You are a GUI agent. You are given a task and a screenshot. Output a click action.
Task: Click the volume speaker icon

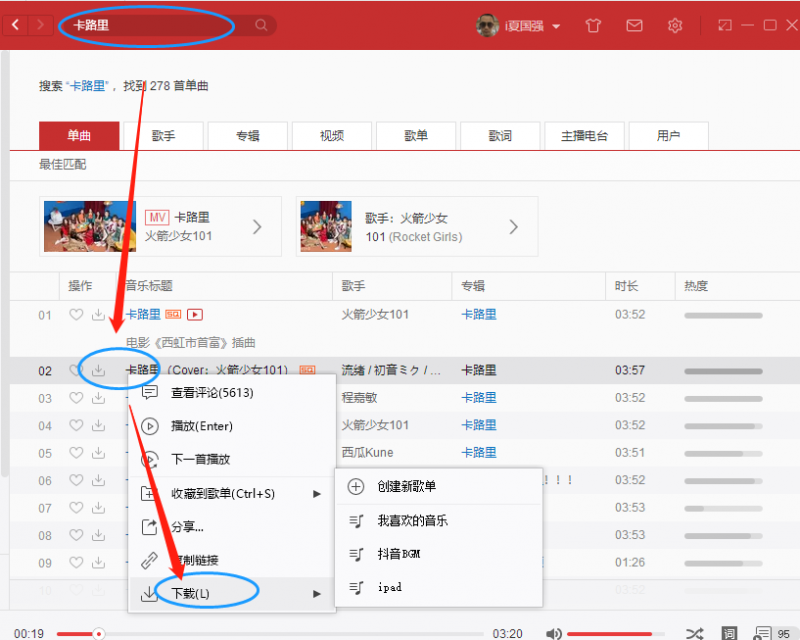click(x=554, y=633)
